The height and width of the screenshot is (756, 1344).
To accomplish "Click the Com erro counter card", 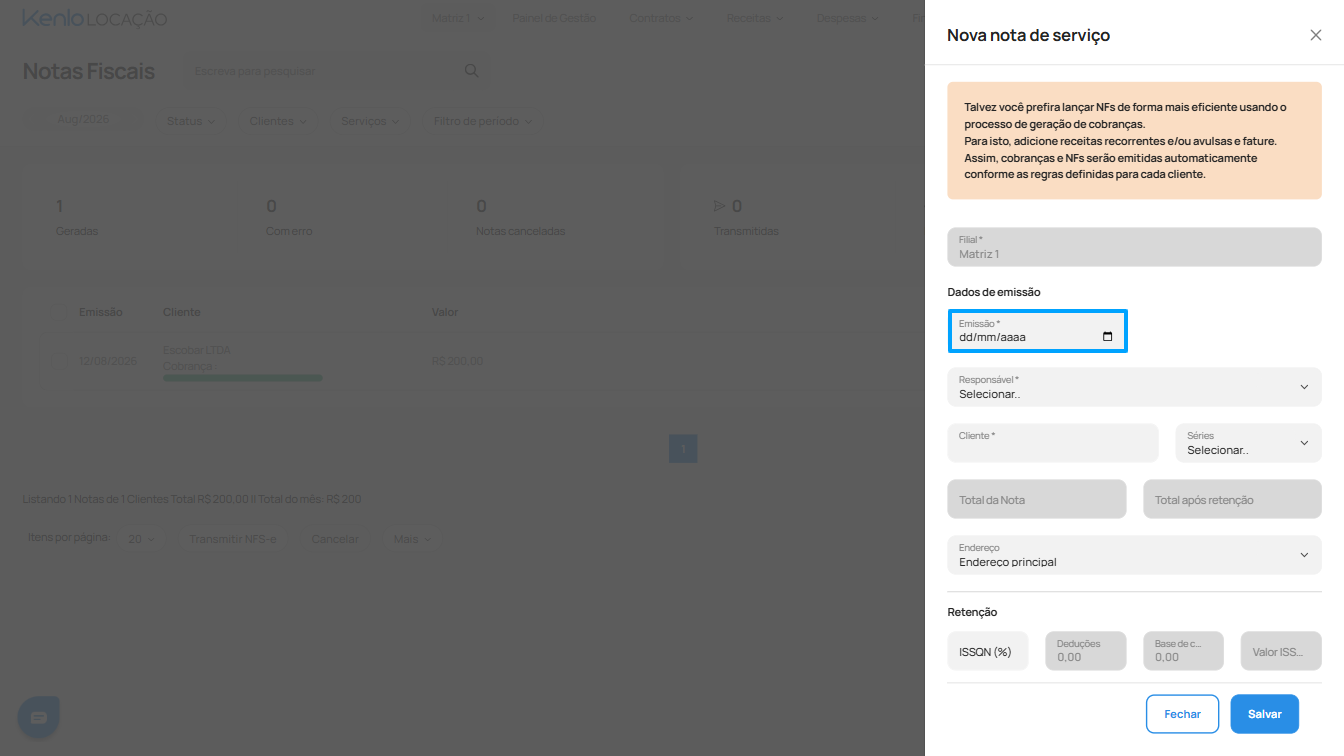I will 289,217.
